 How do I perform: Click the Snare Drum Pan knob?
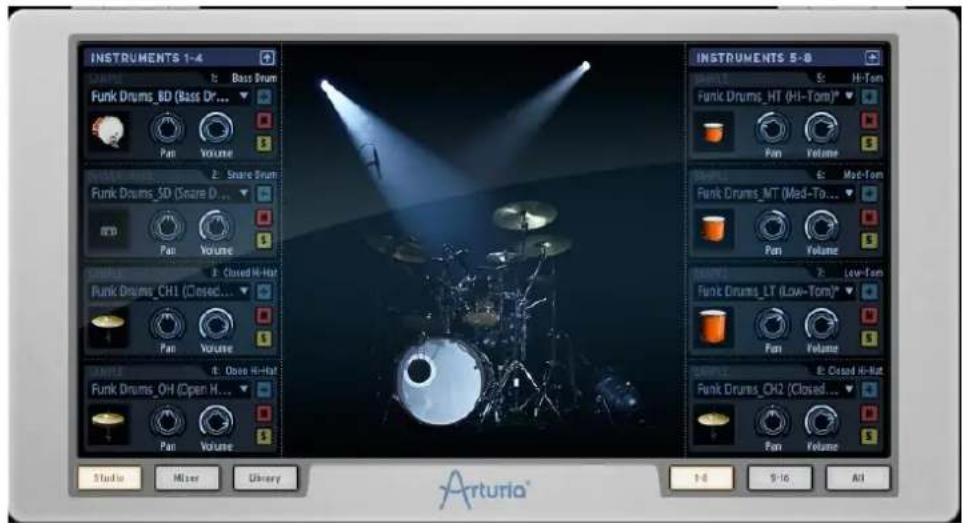click(x=167, y=226)
